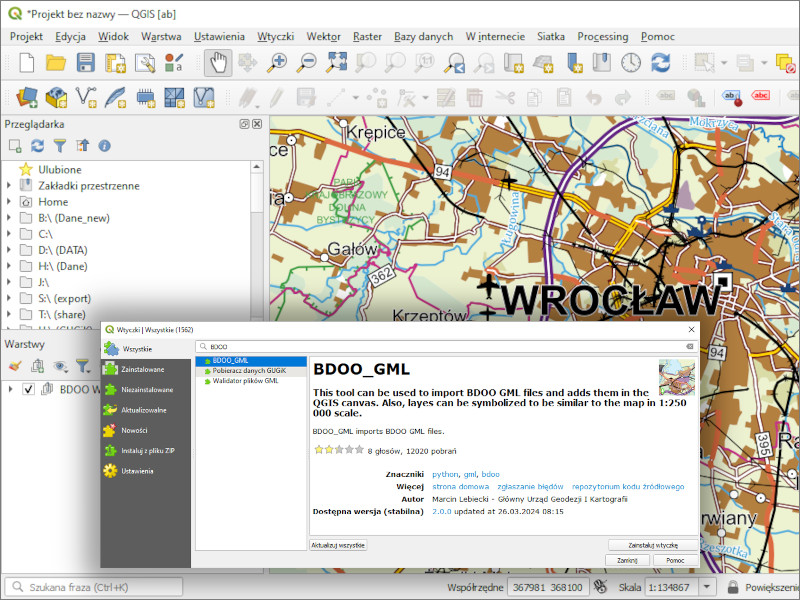800x600 pixels.
Task: Click the Szukana fraza locator field
Action: [94, 587]
